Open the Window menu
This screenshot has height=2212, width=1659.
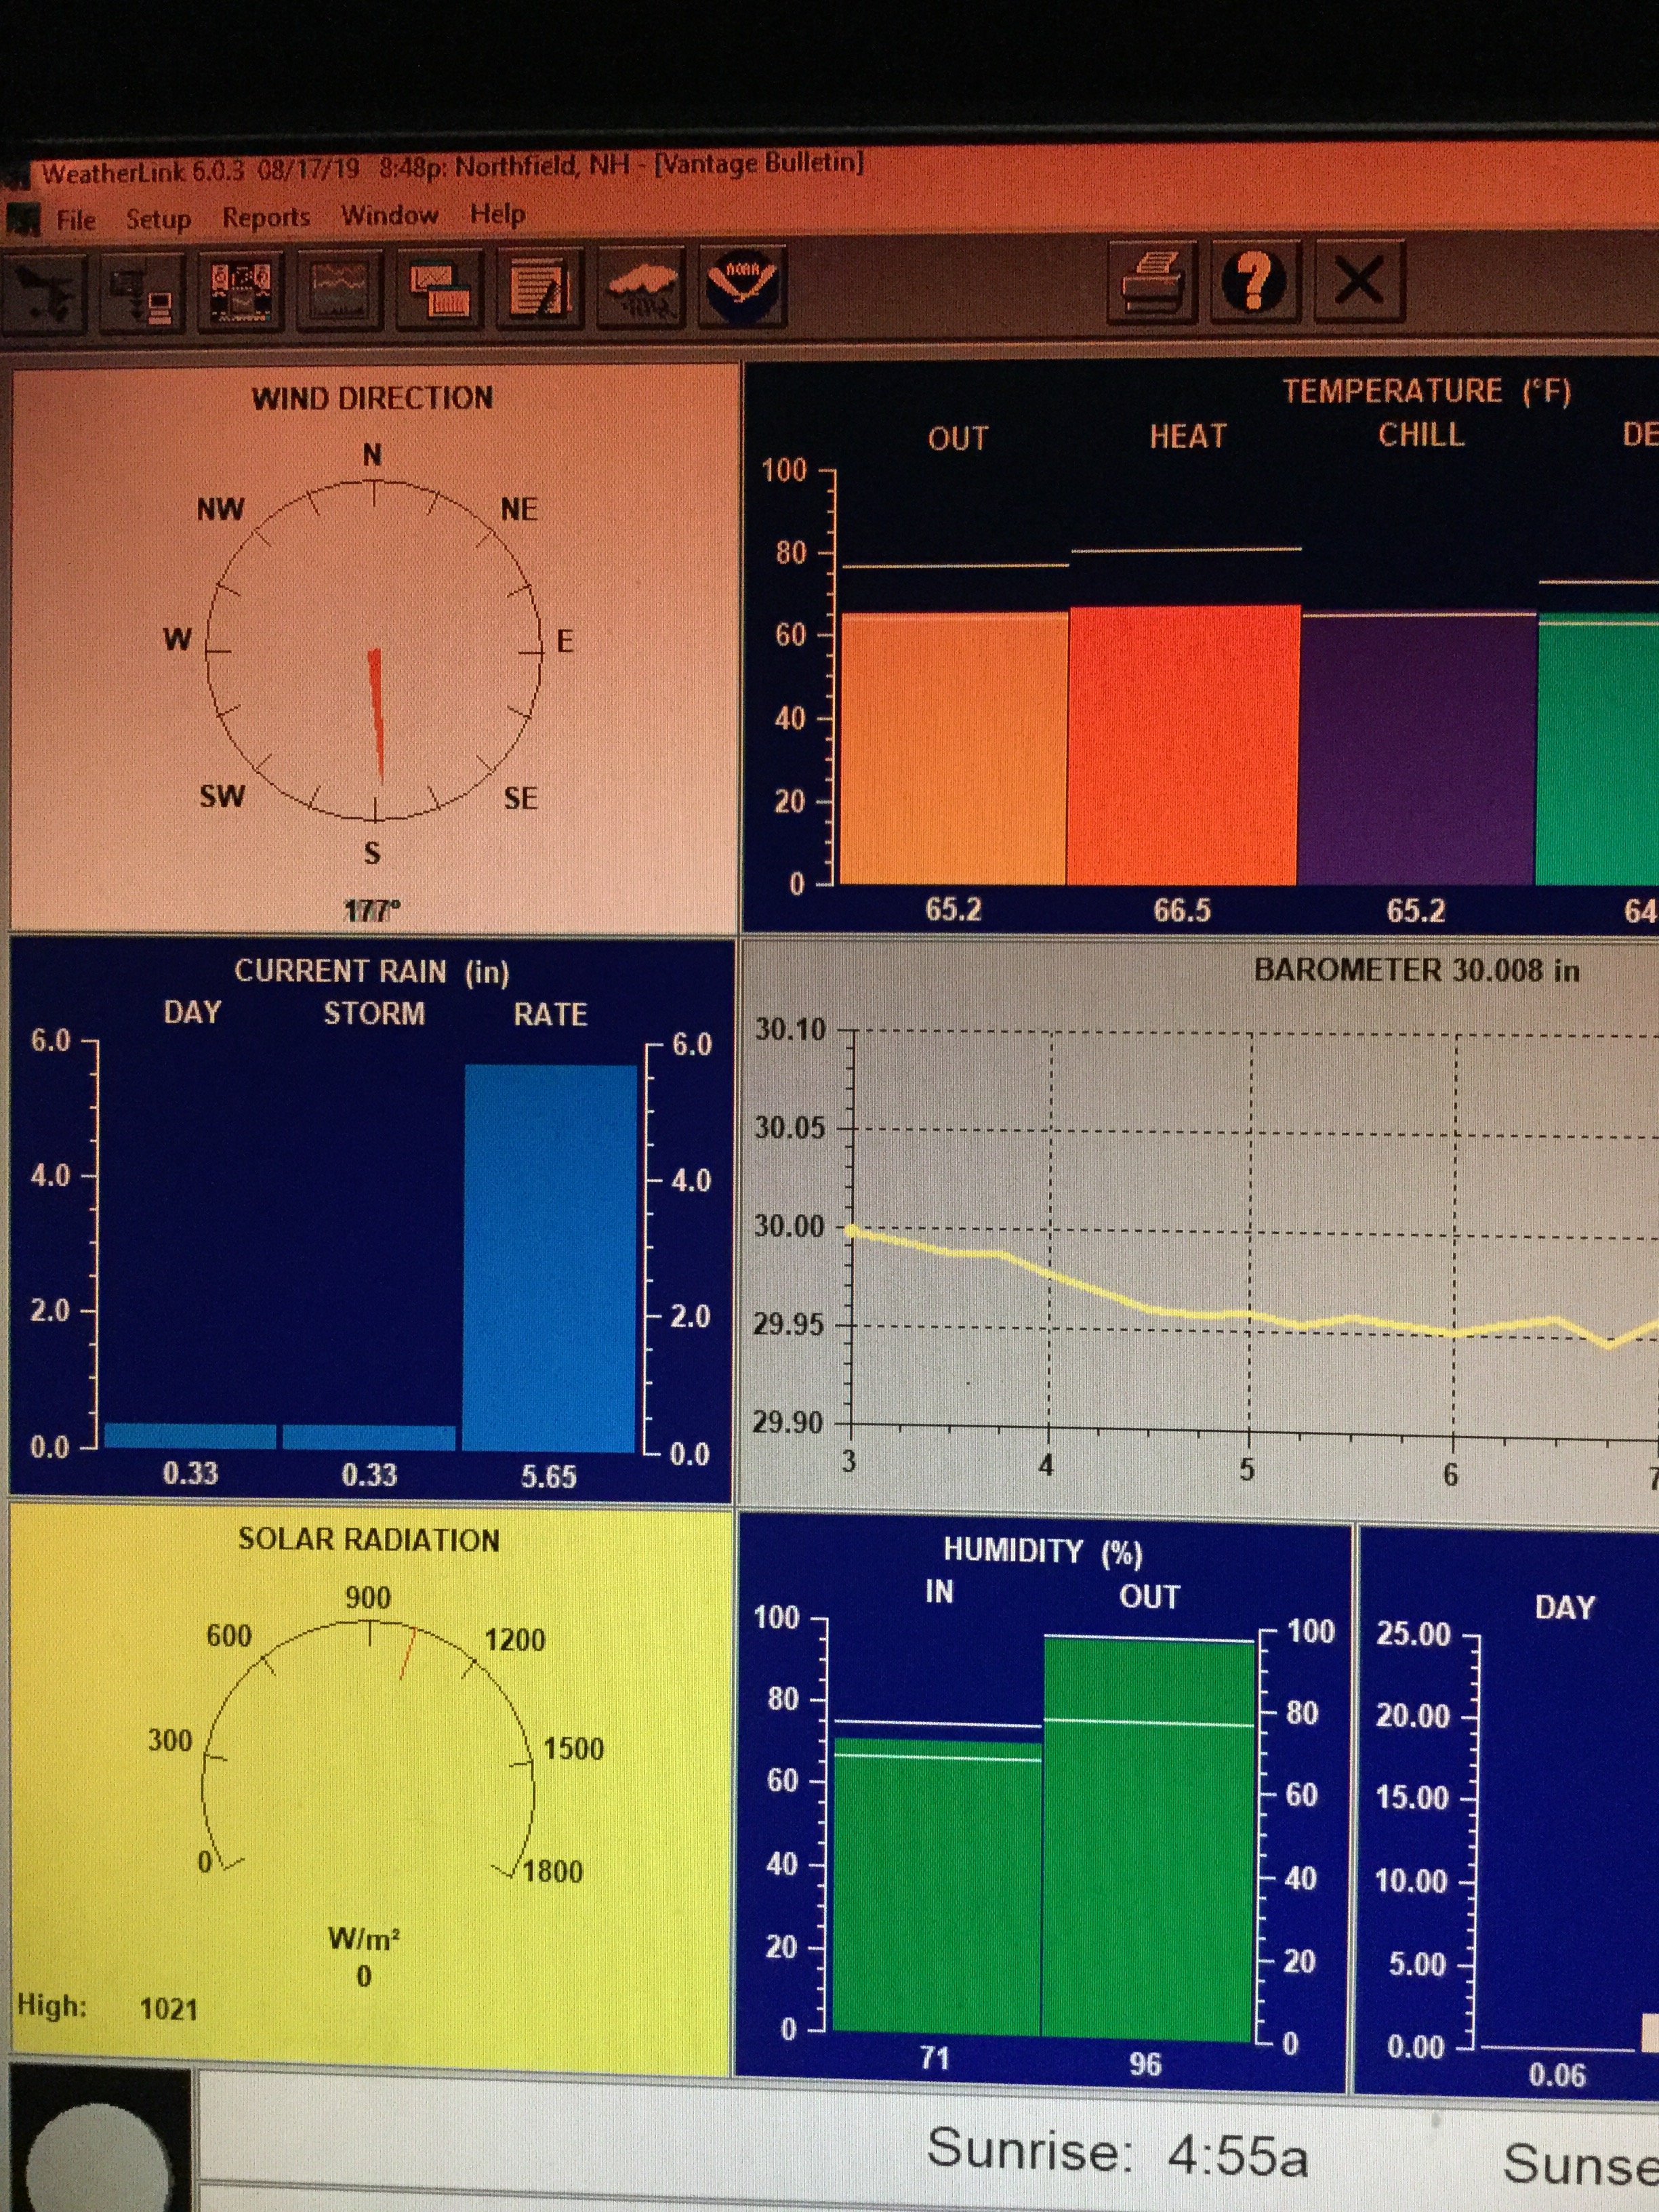(x=389, y=215)
